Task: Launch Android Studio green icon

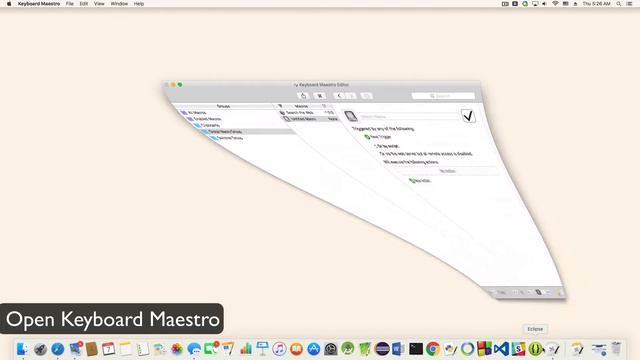Action: click(x=348, y=349)
